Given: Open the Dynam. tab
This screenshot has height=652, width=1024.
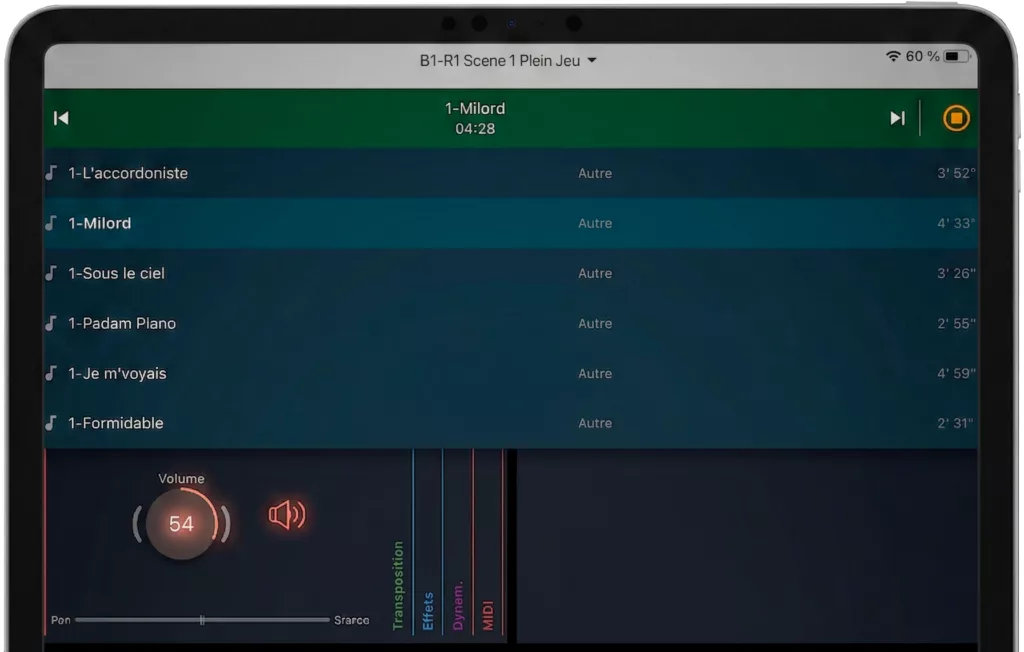Looking at the screenshot, I should (458, 604).
